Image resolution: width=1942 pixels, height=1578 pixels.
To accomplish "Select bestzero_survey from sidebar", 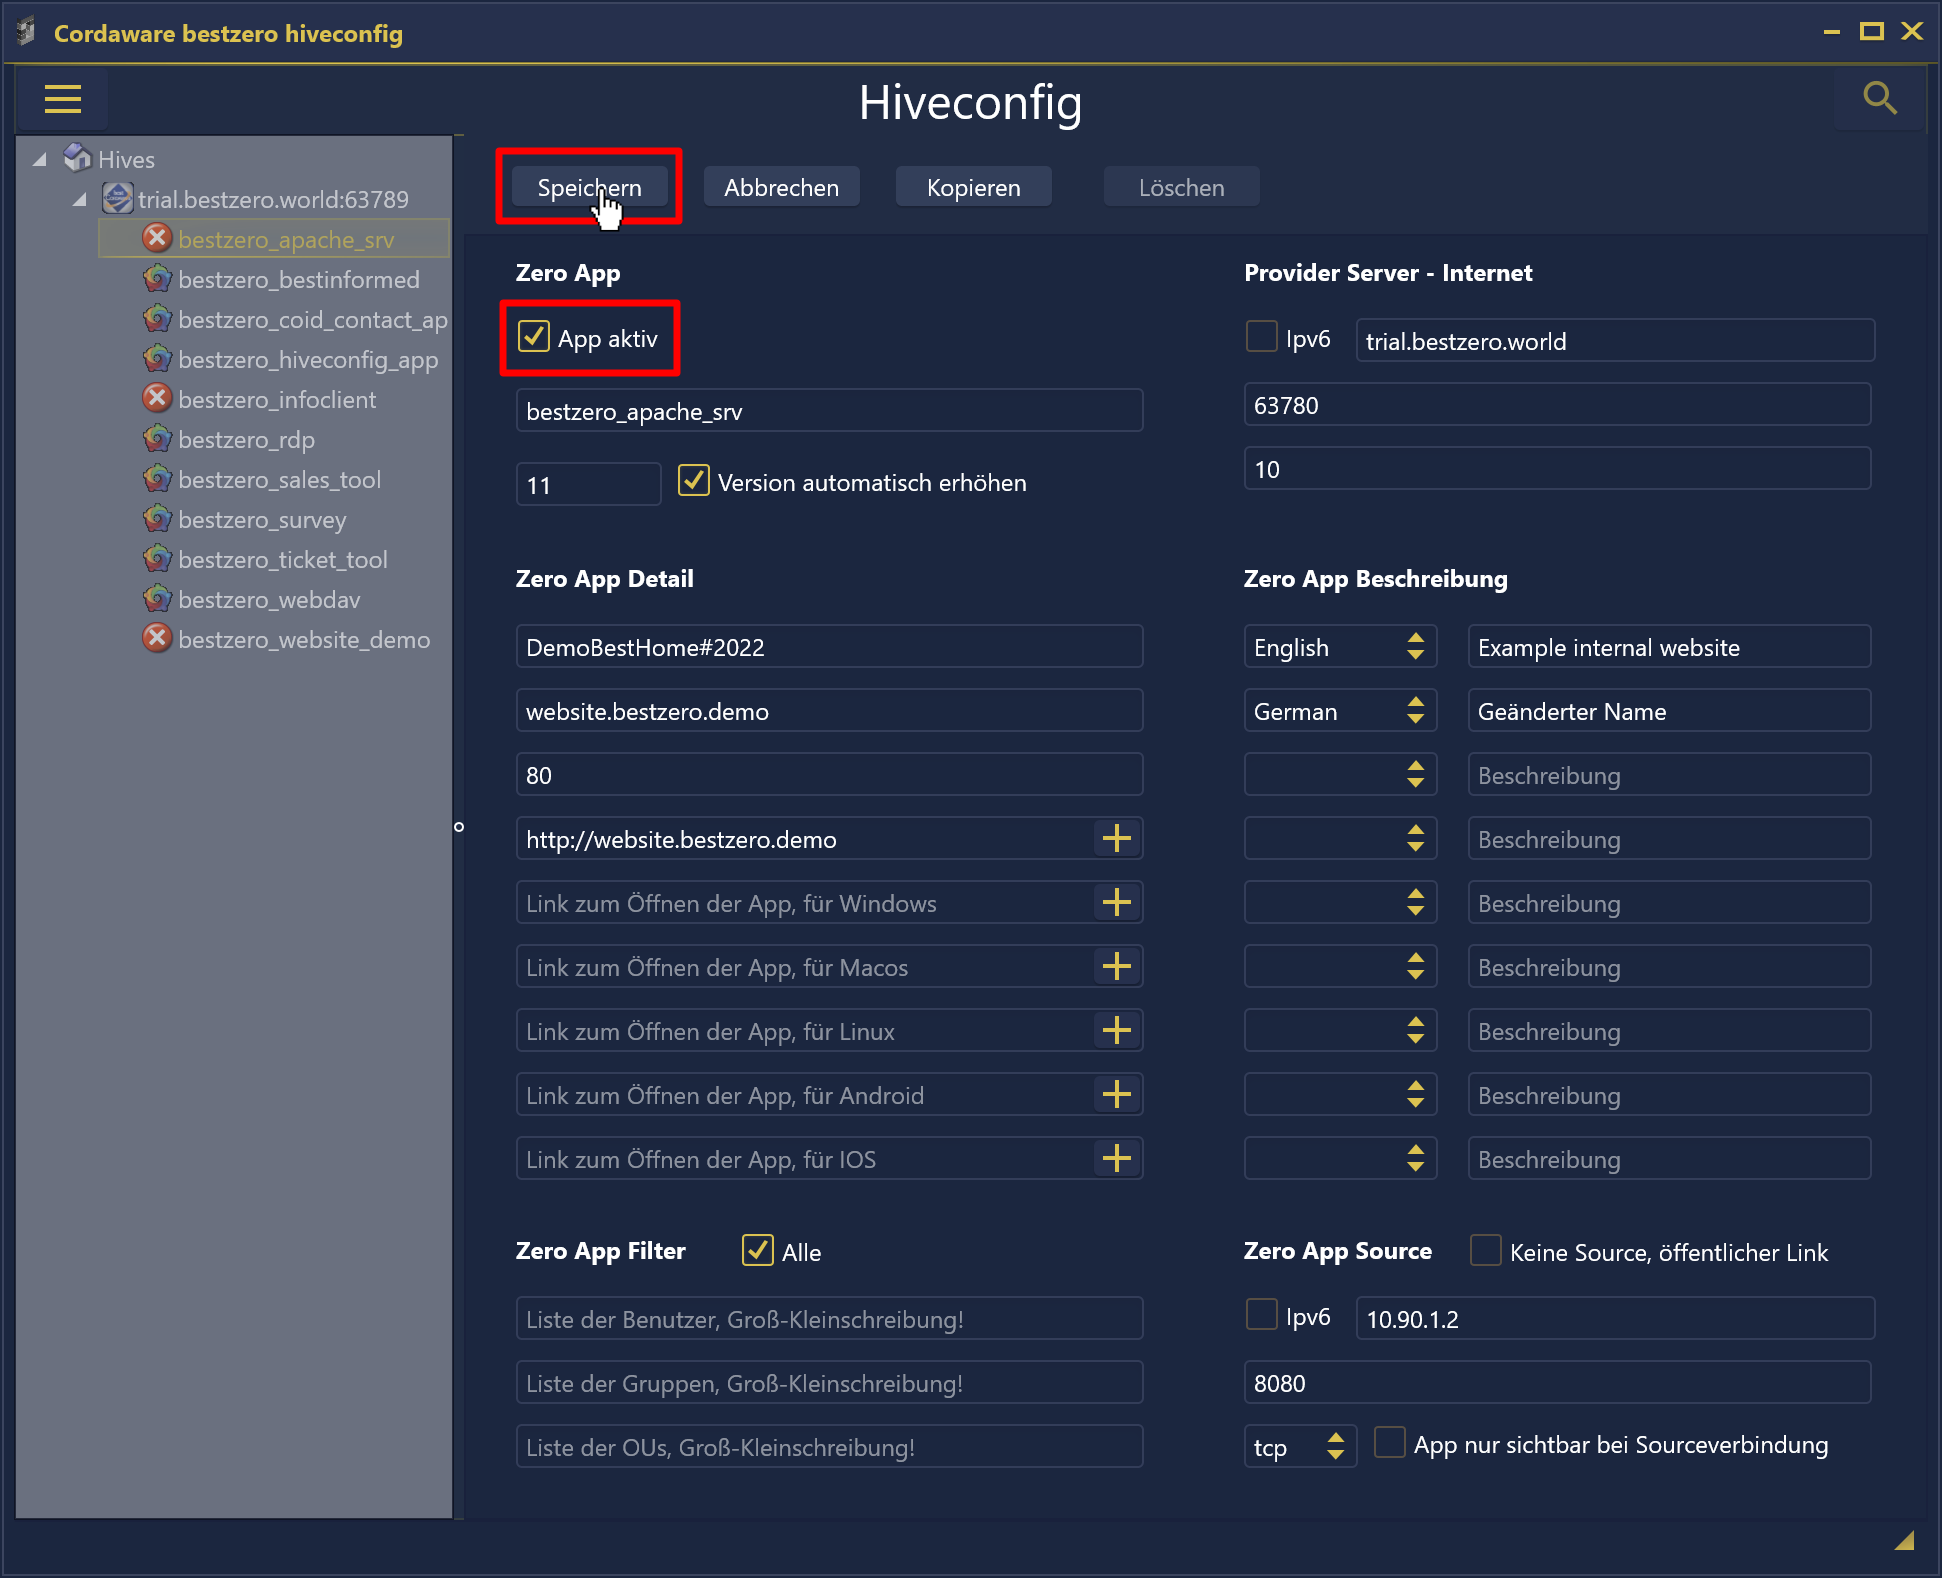I will click(x=262, y=517).
